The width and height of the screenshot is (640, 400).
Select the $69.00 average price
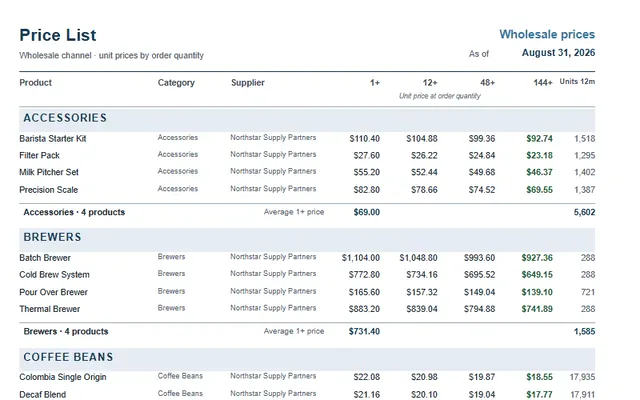[x=367, y=212]
